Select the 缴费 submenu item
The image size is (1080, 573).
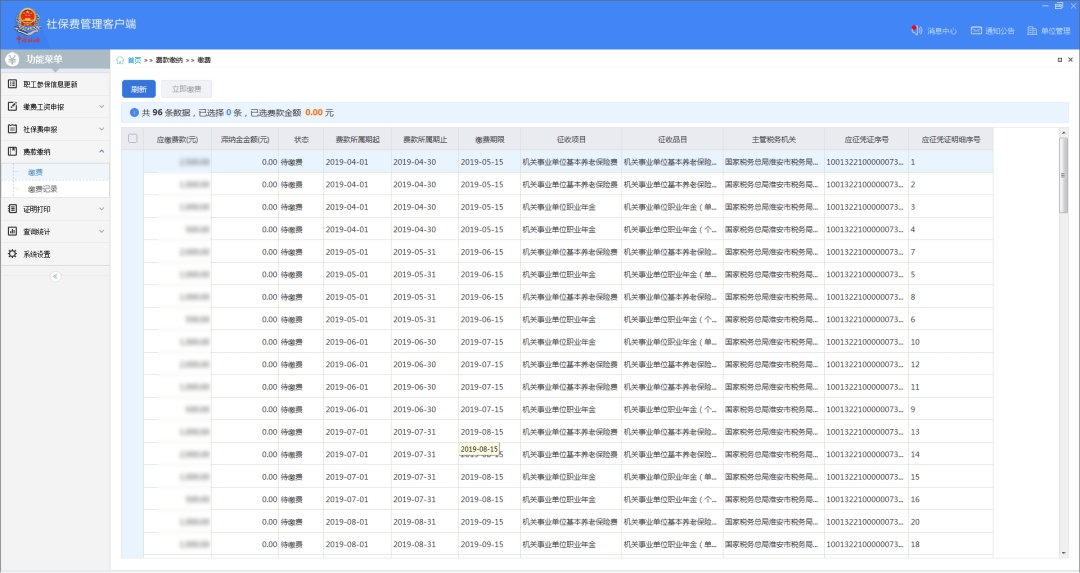point(36,172)
